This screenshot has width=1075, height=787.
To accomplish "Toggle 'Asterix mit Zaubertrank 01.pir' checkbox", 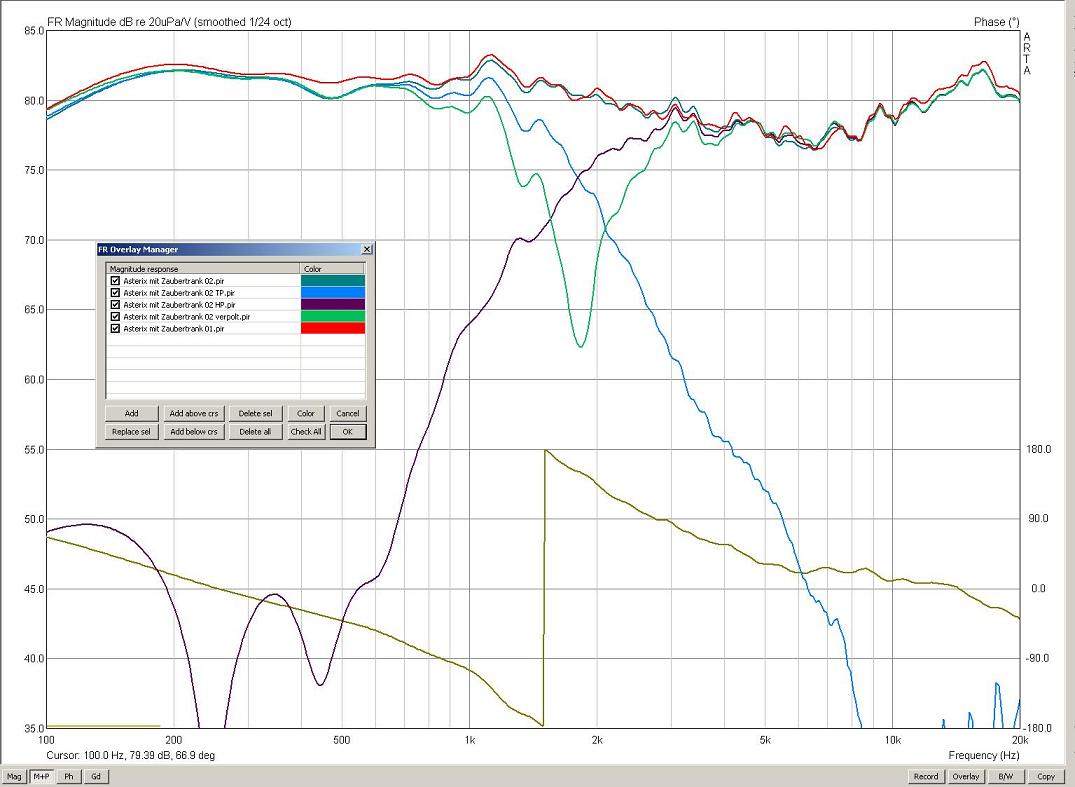I will coord(116,328).
